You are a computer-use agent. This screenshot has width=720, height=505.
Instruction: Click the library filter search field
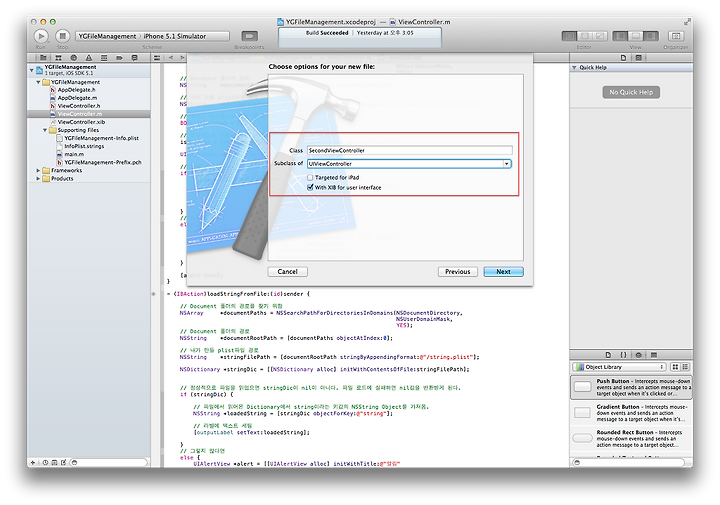(x=628, y=462)
